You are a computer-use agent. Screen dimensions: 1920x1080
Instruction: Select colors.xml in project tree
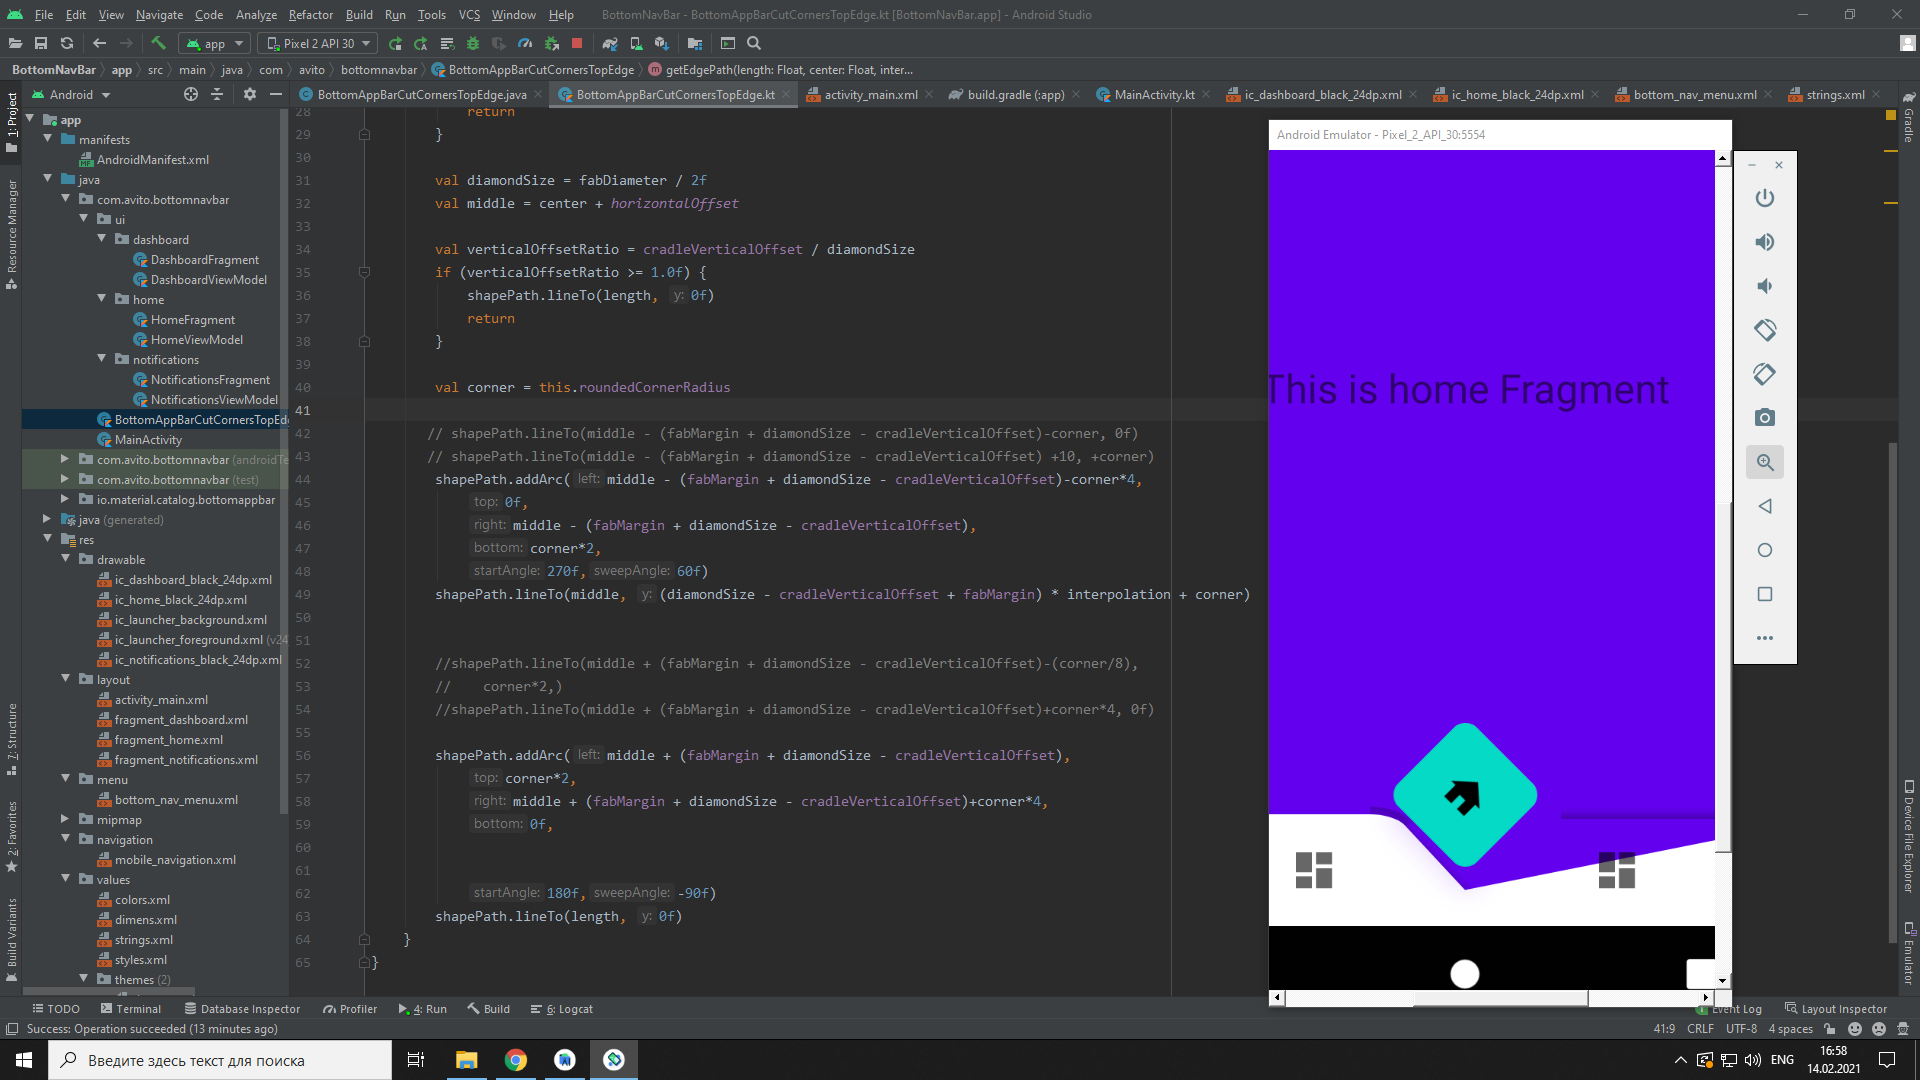[x=142, y=900]
